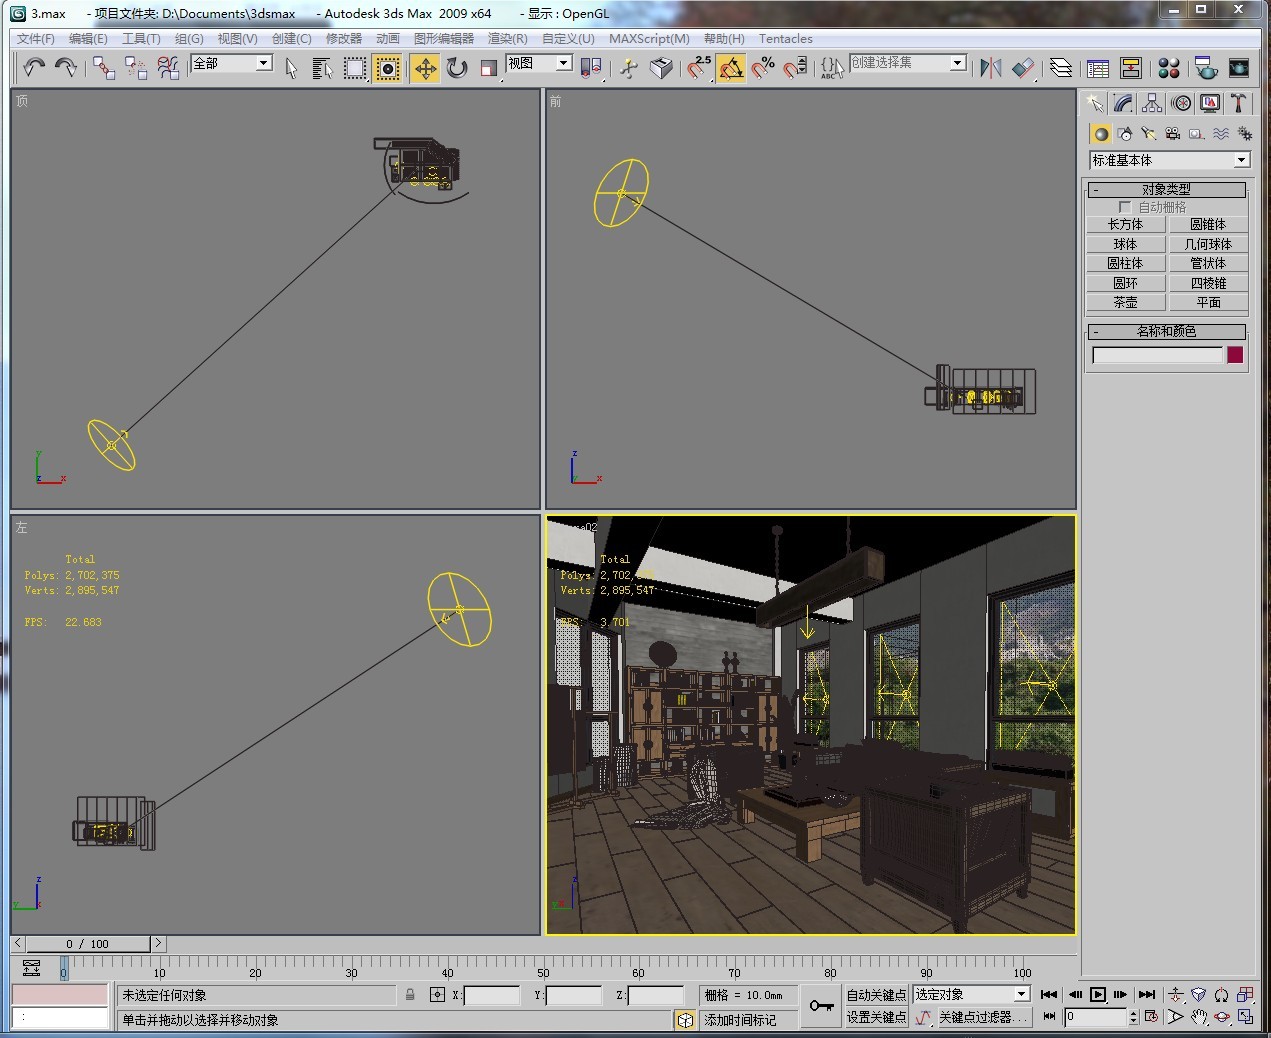Open MAXScript(M) menu
The height and width of the screenshot is (1038, 1271).
click(x=649, y=39)
